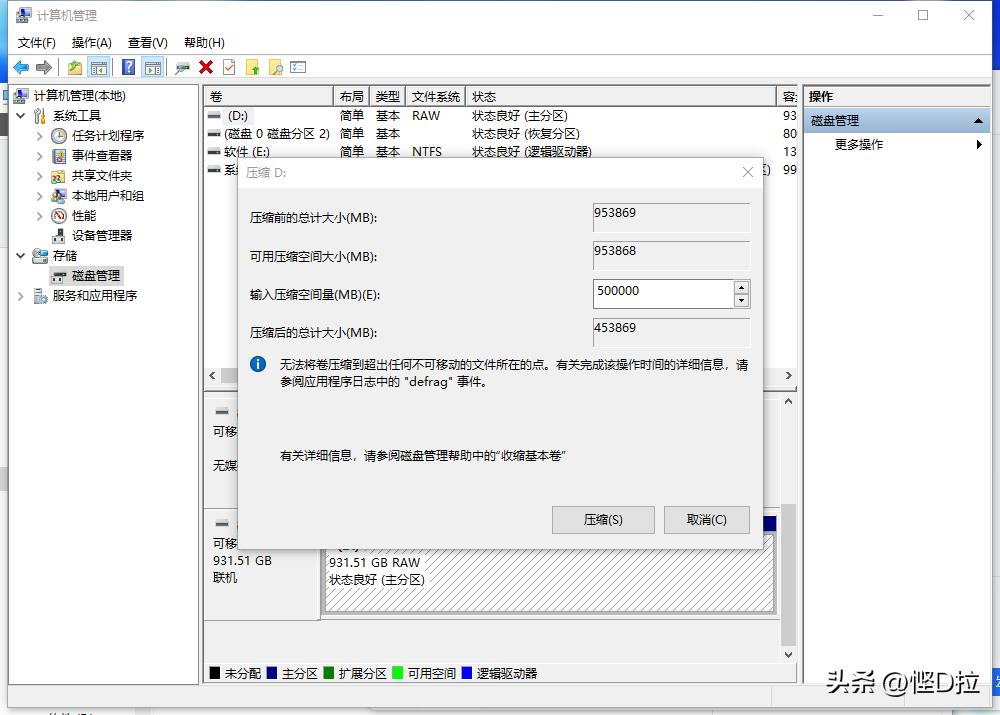The image size is (1000, 715).
Task: Click the export list folder icon in toolbar
Action: [253, 67]
